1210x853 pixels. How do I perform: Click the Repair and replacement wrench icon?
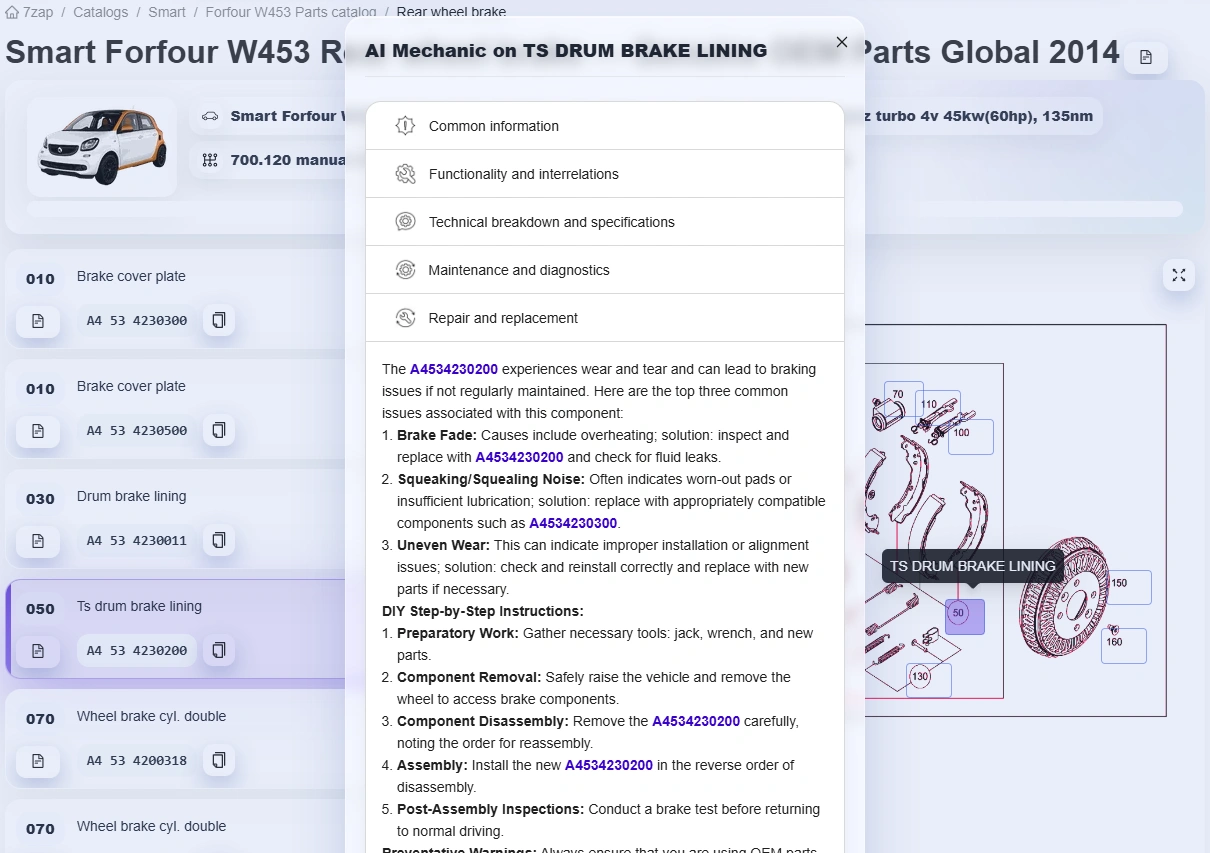(405, 318)
